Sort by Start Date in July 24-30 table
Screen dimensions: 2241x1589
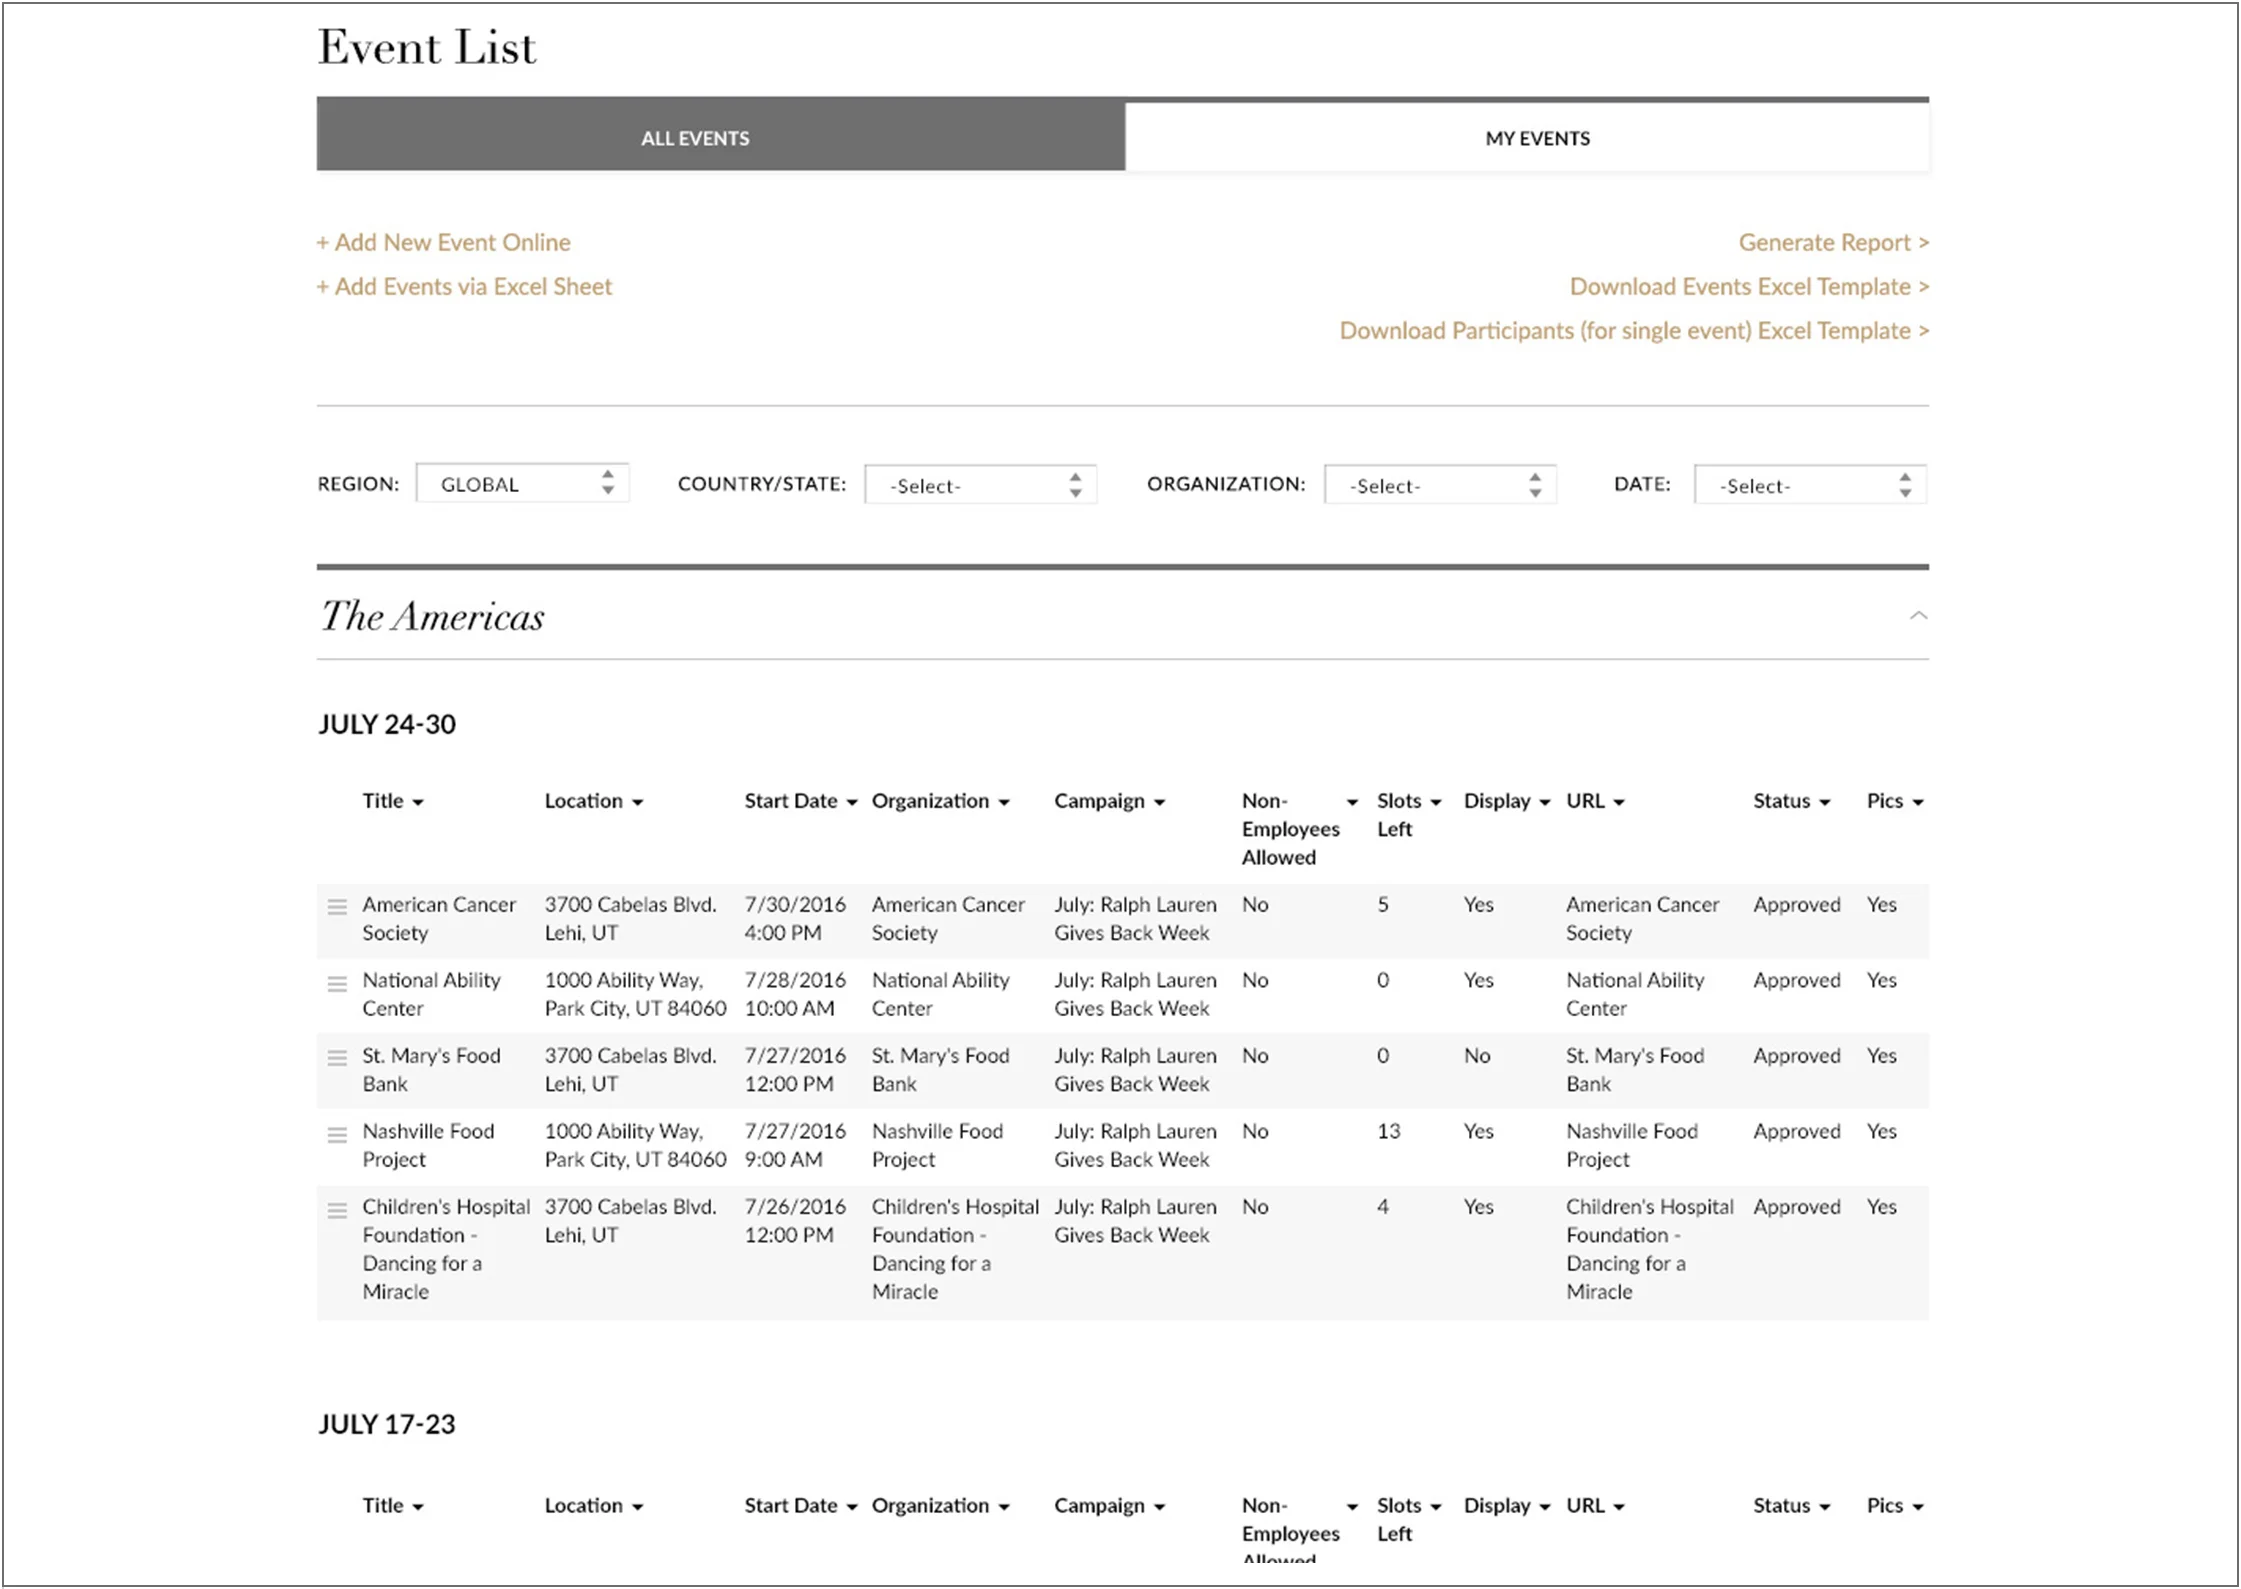800,801
